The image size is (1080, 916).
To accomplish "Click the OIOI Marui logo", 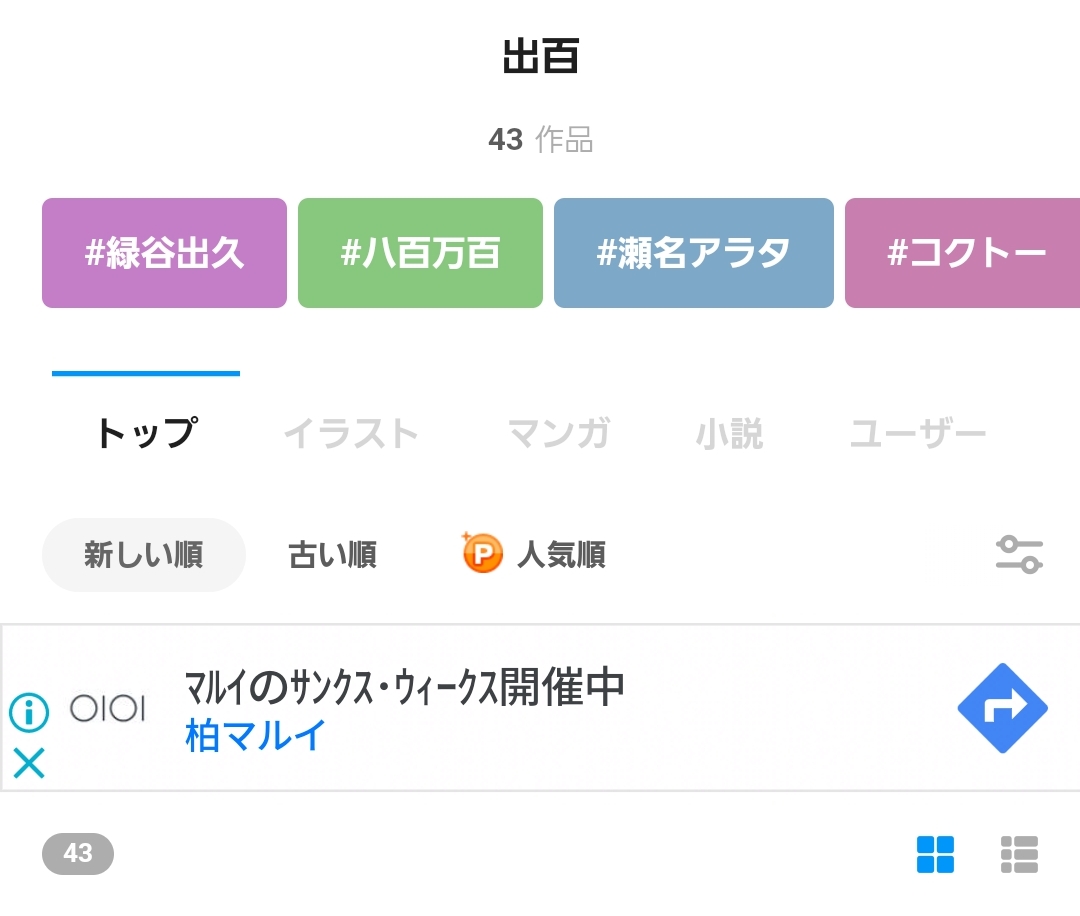I will coord(107,709).
